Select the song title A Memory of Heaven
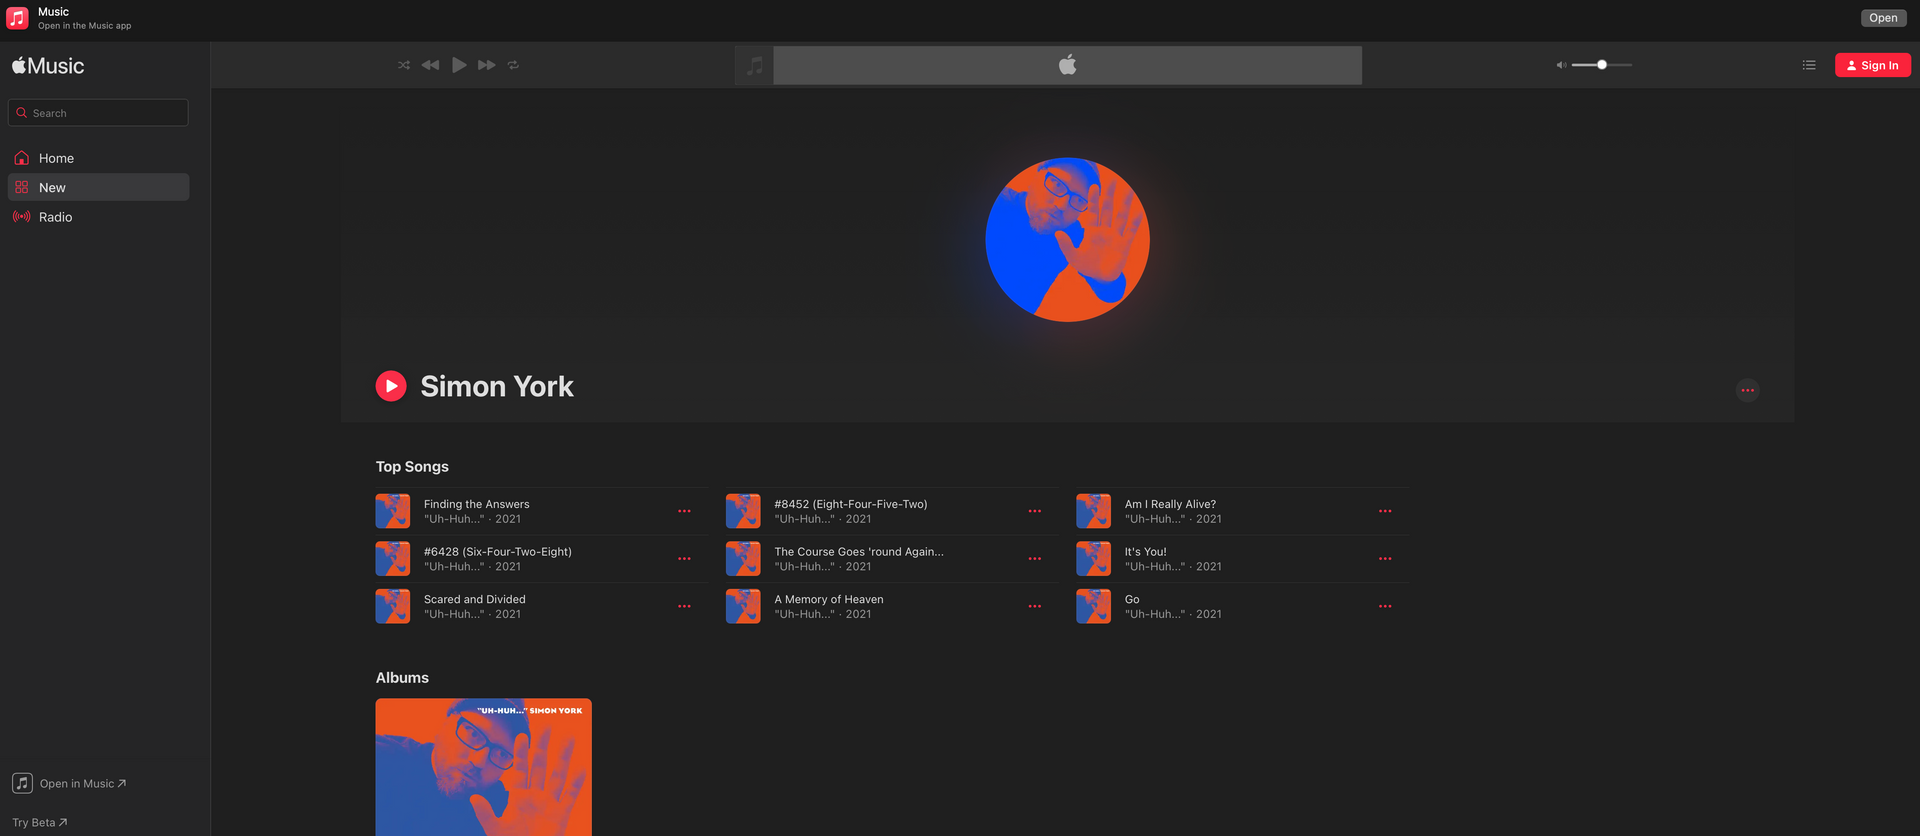 [x=829, y=599]
